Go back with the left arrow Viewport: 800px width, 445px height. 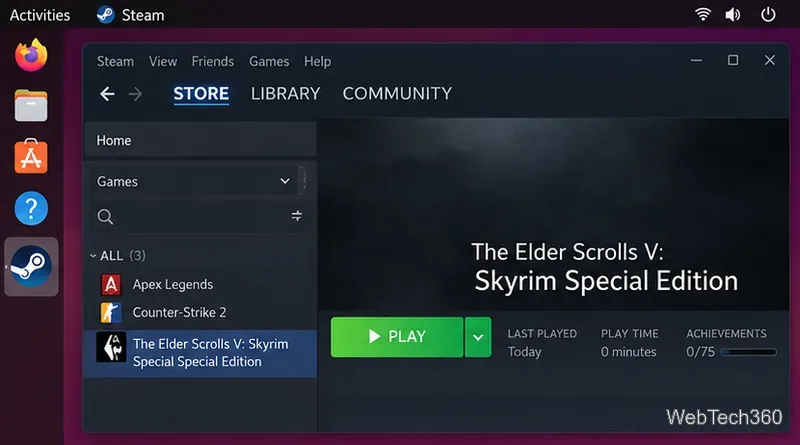107,94
